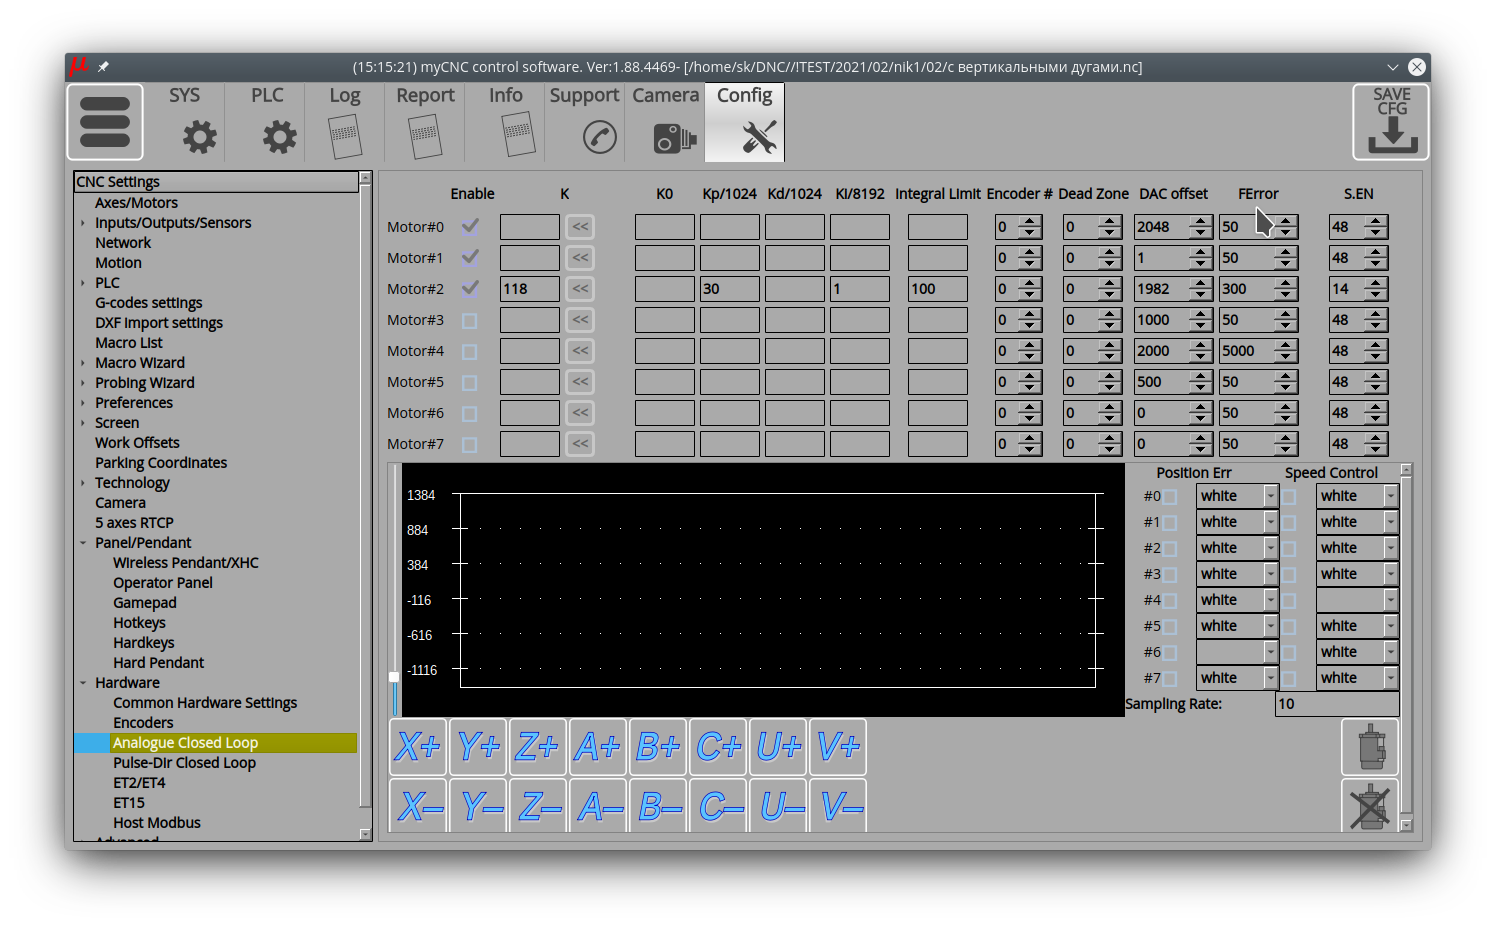Expand the Inputs/Outputs/Sensors tree item
Image resolution: width=1496 pixels, height=927 pixels.
[x=83, y=223]
